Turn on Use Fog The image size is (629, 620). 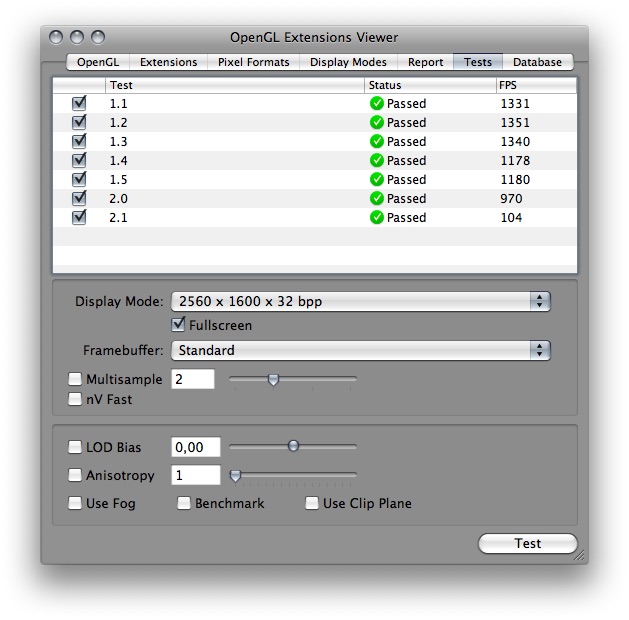coord(75,503)
